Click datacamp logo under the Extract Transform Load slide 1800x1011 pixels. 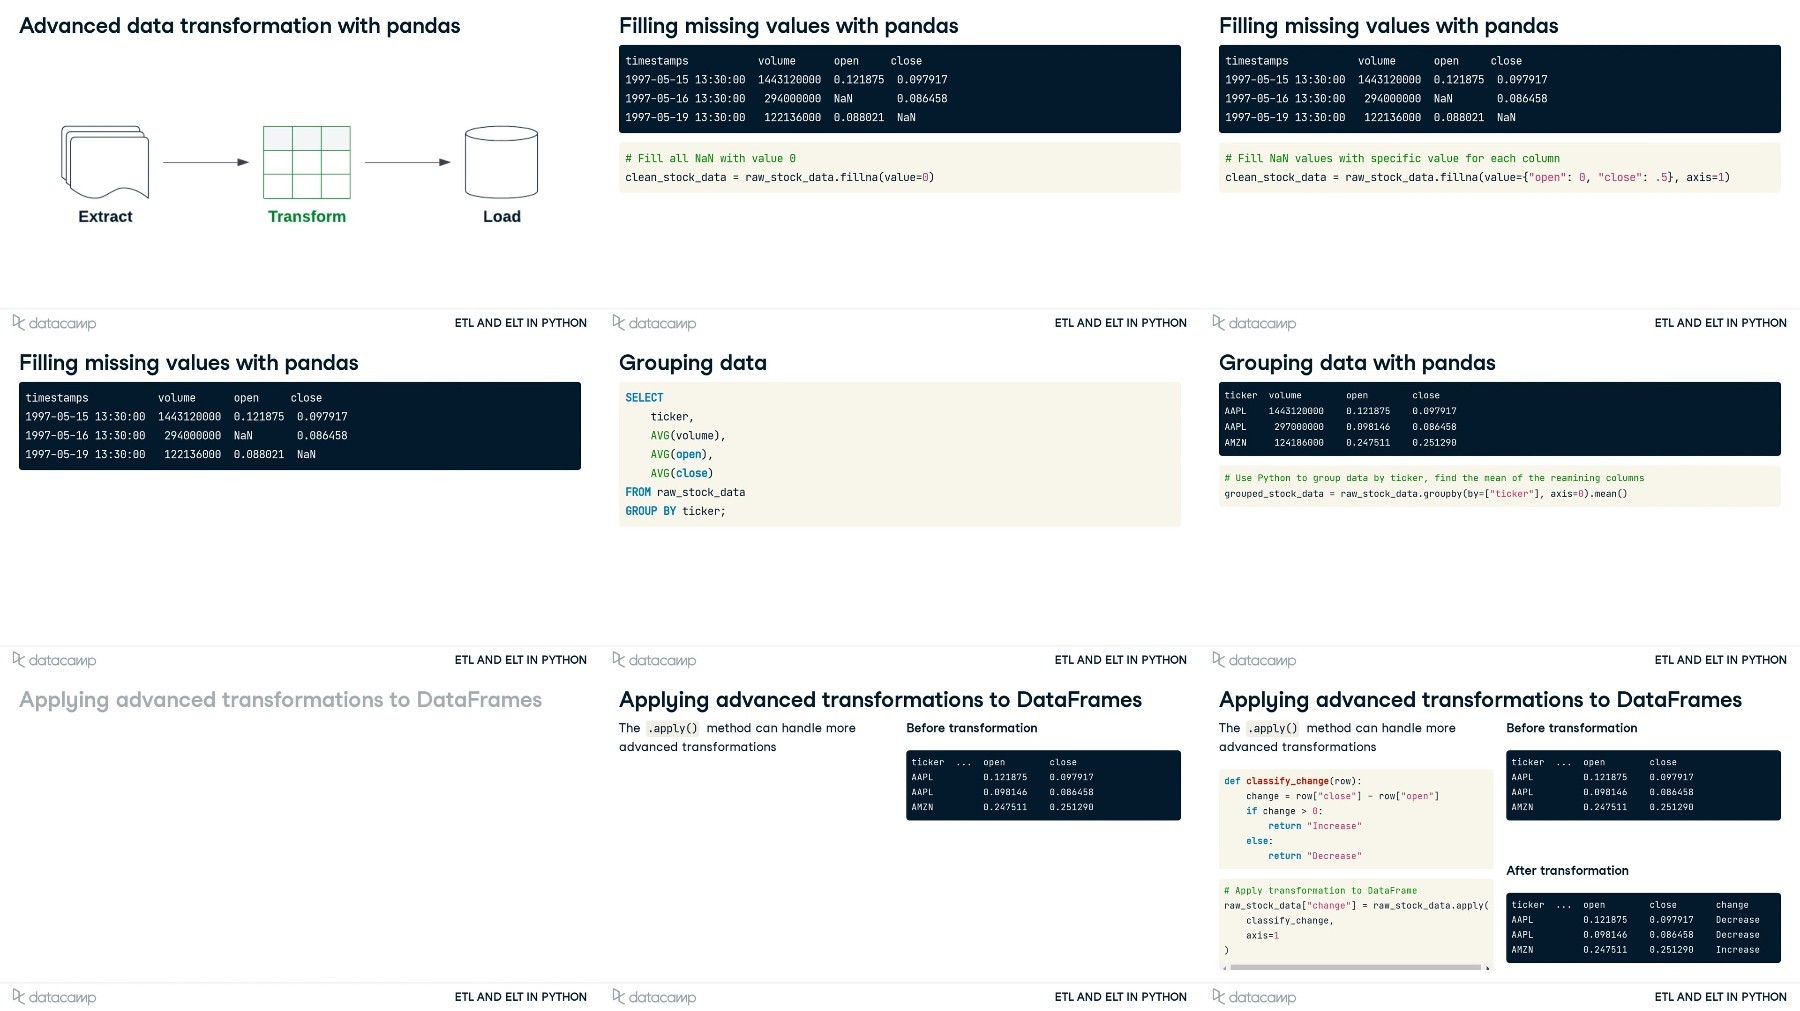[54, 323]
